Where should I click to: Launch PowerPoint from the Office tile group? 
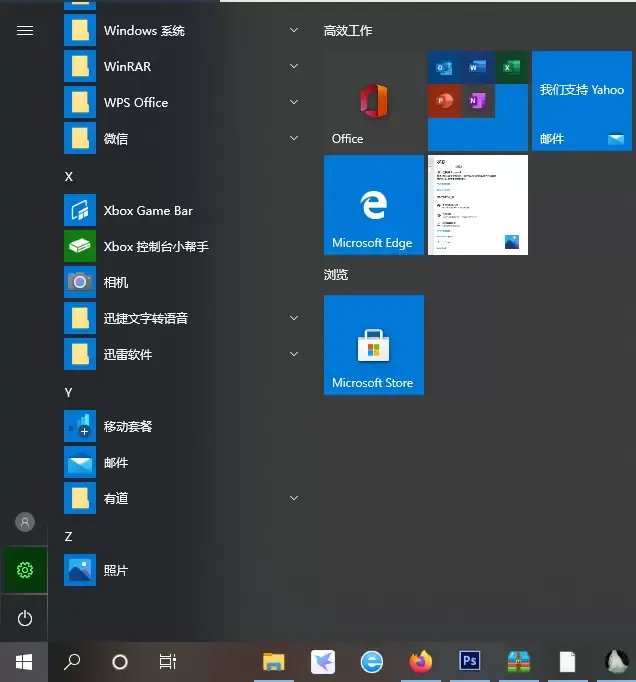[x=444, y=101]
